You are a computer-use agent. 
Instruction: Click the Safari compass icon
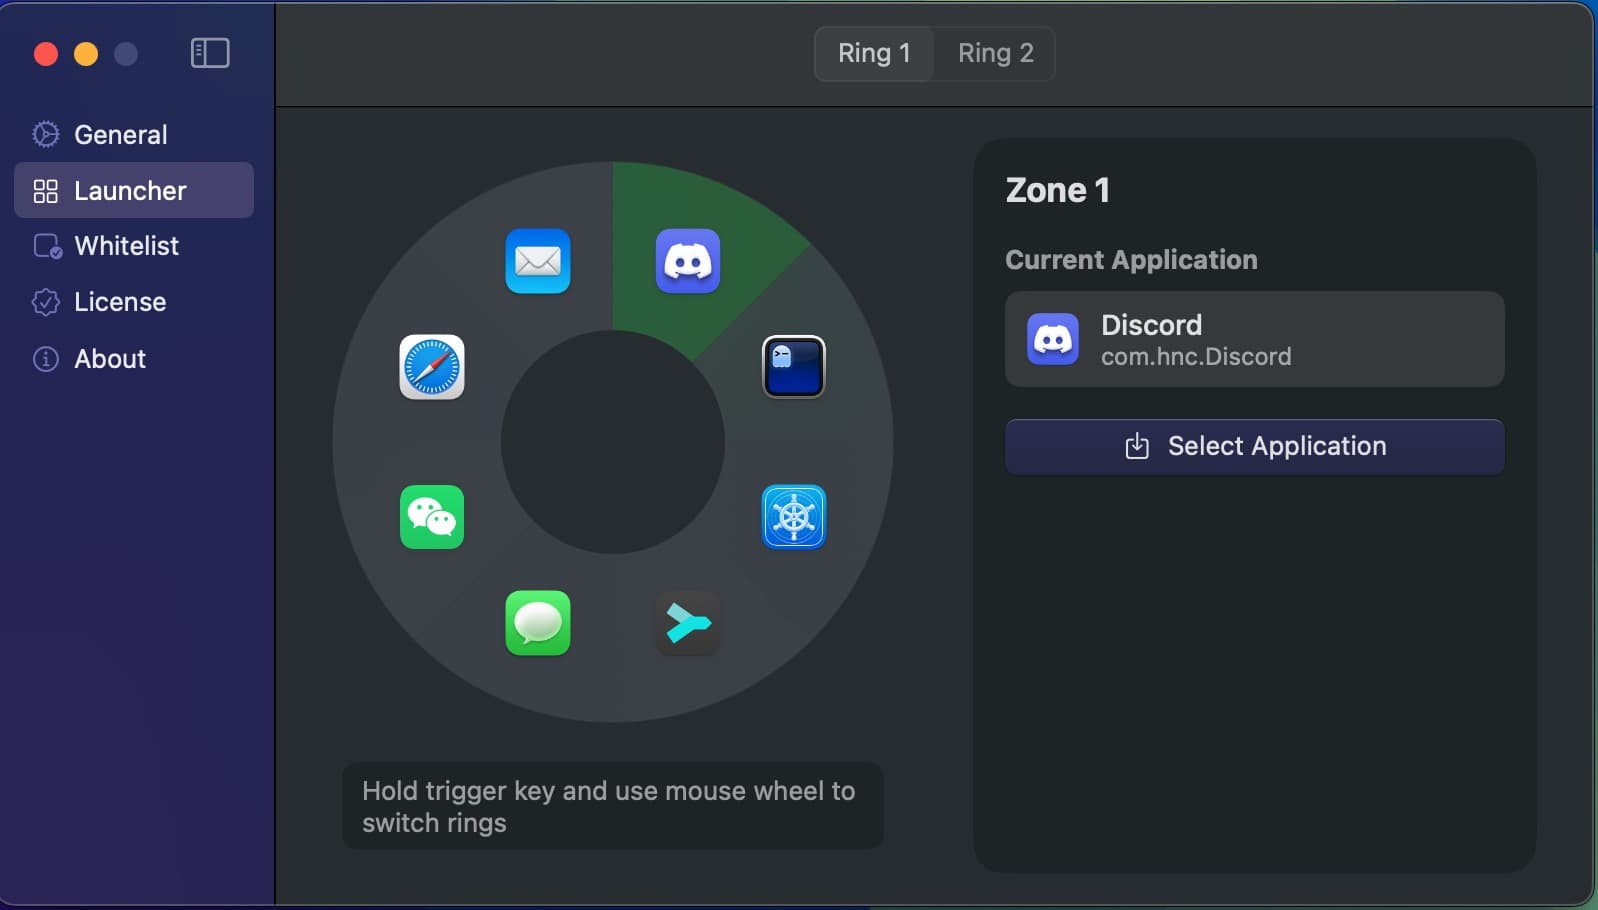point(432,367)
